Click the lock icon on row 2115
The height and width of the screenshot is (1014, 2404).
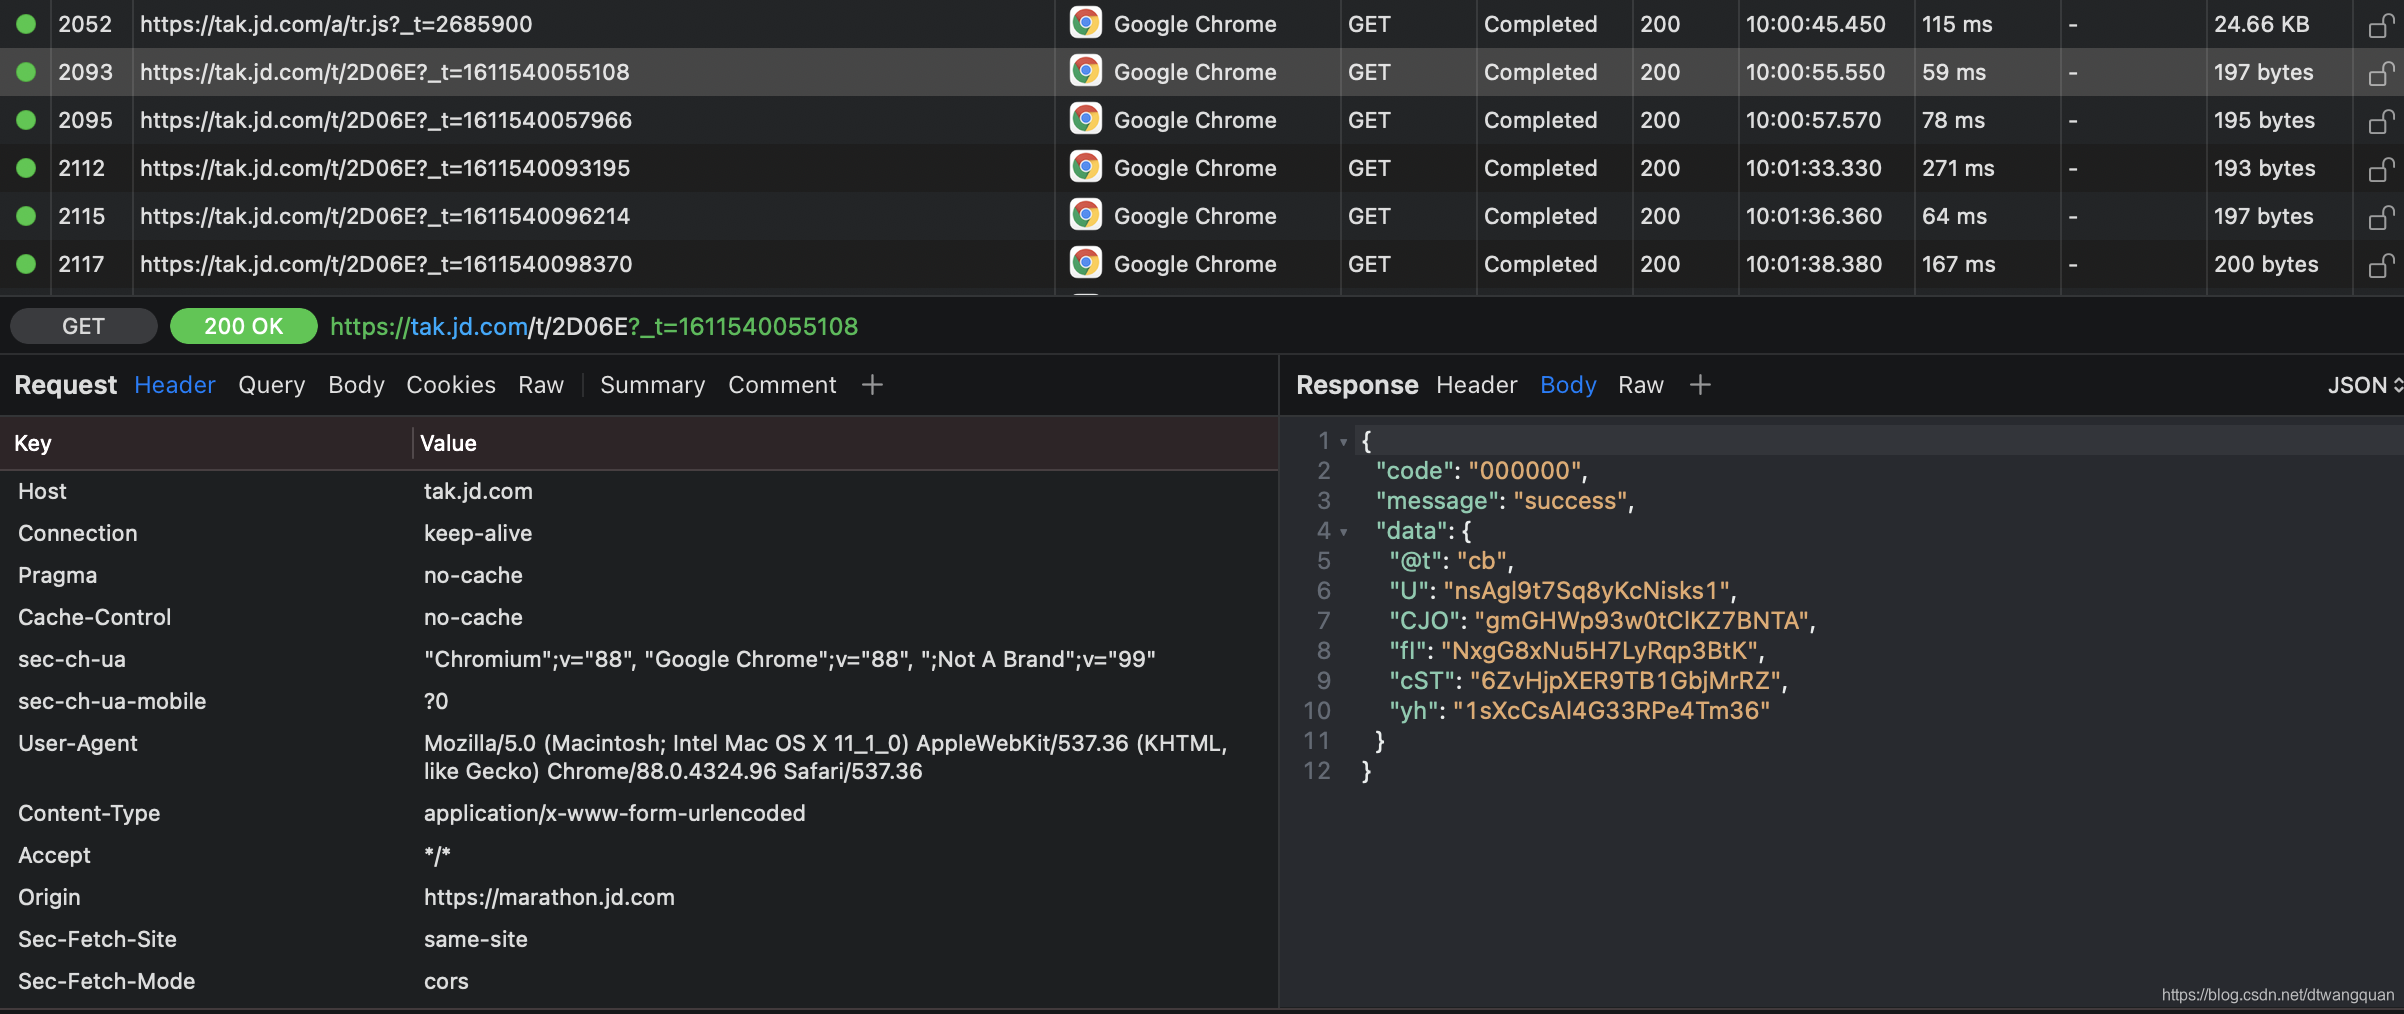coord(2381,216)
